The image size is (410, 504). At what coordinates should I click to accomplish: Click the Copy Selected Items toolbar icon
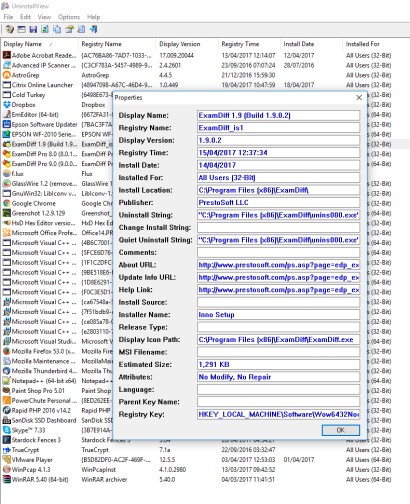[57, 29]
